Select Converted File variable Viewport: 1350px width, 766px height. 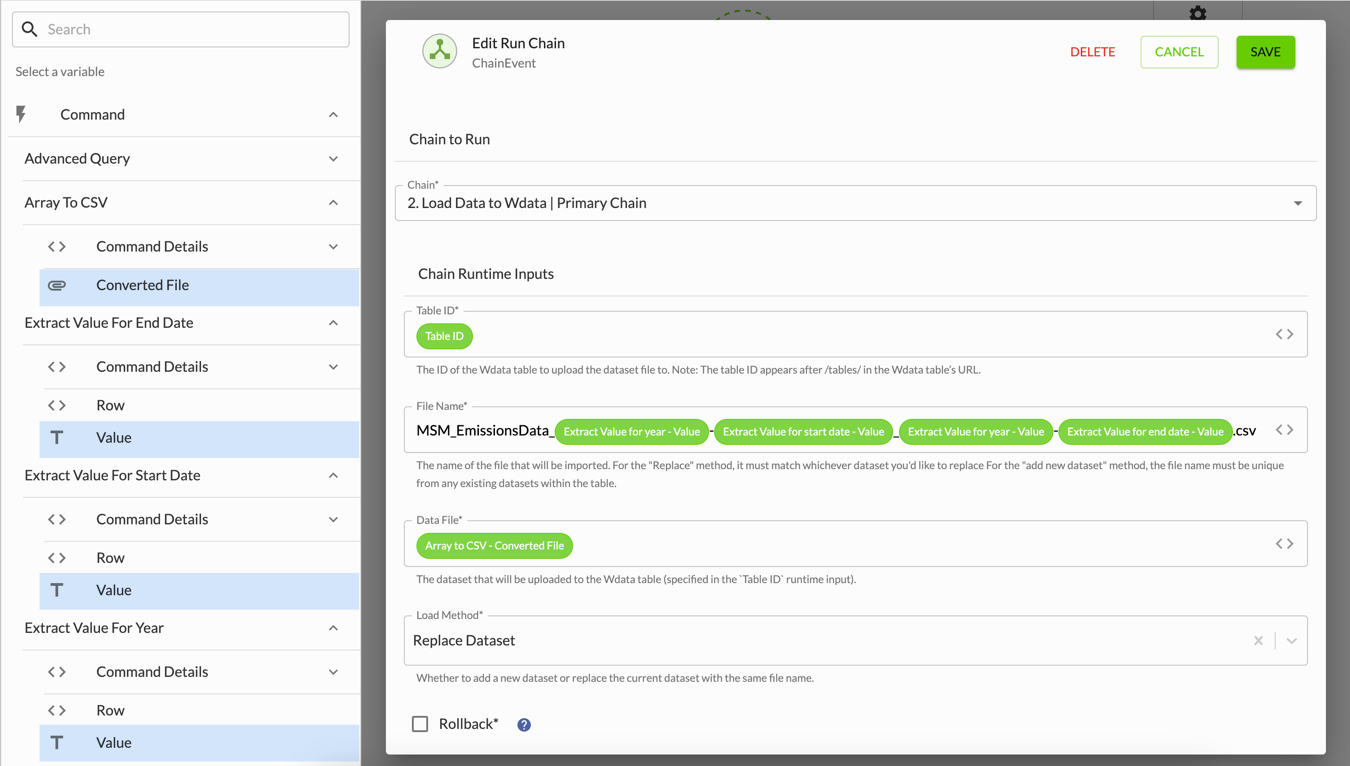200,285
